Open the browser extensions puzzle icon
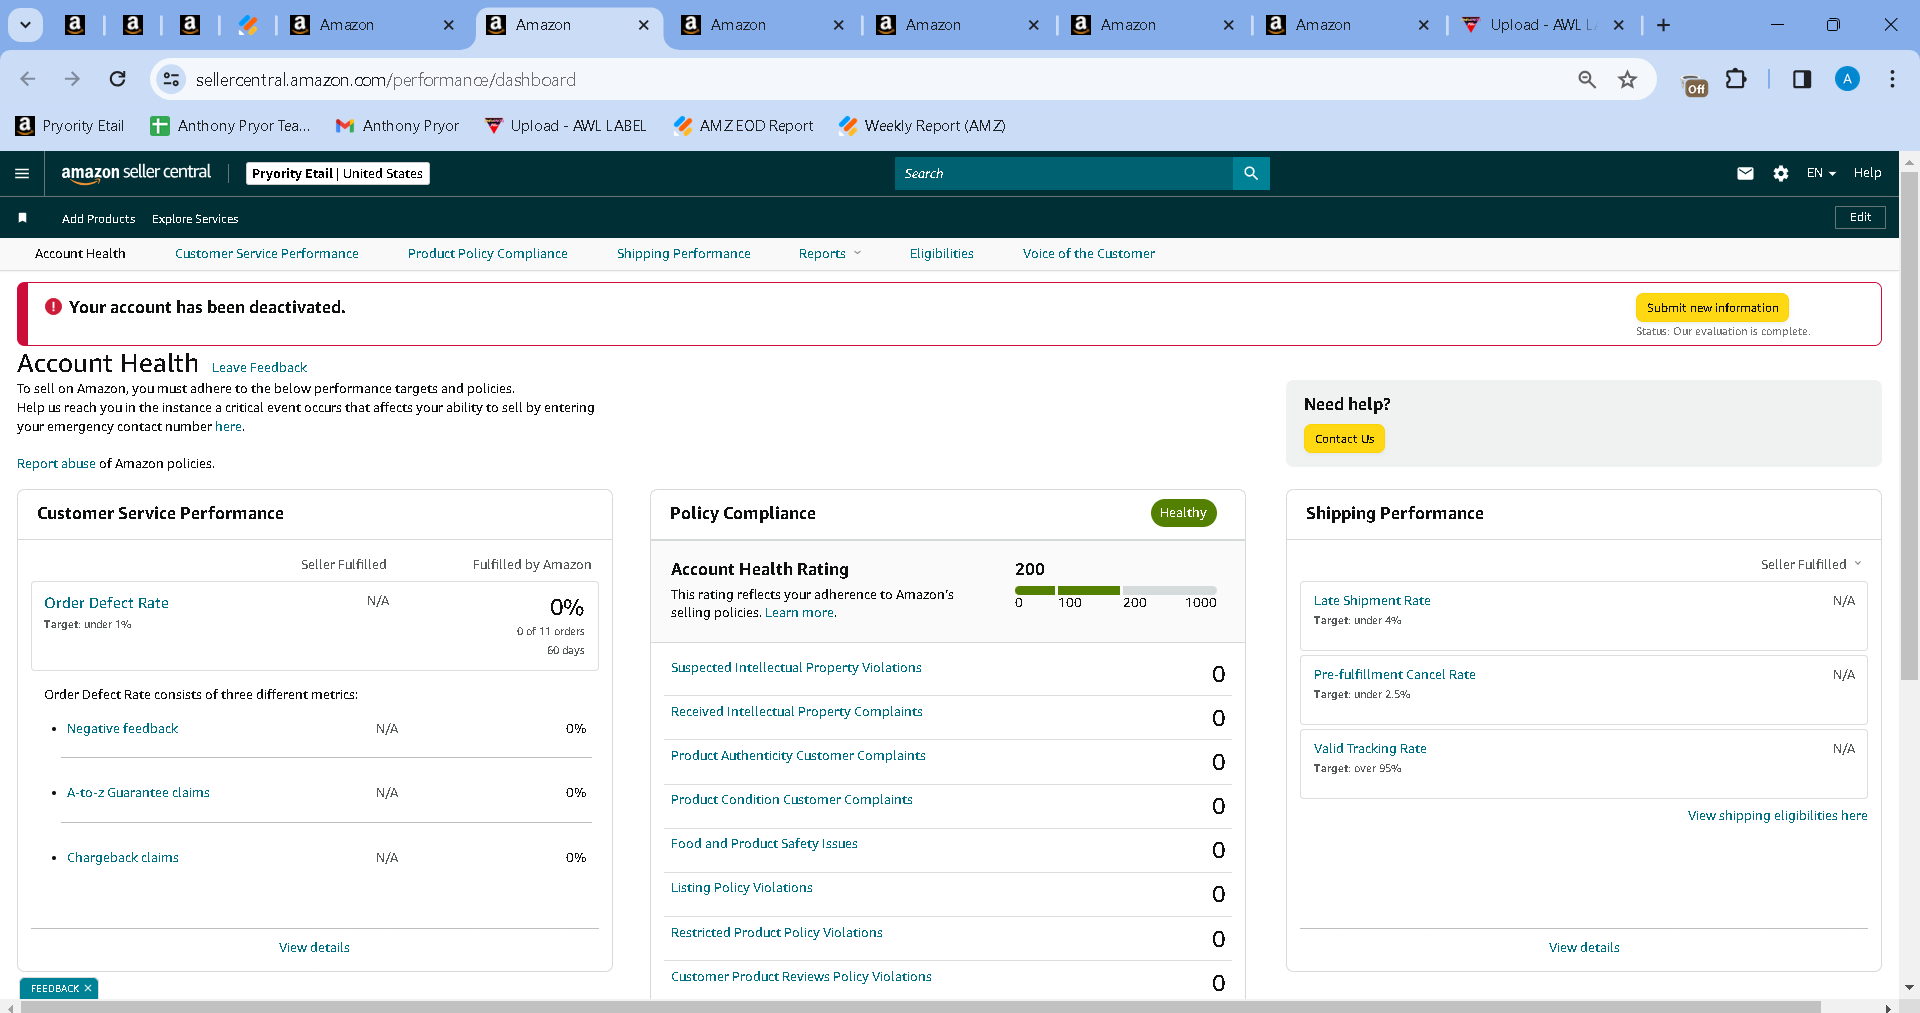1920x1013 pixels. tap(1737, 79)
